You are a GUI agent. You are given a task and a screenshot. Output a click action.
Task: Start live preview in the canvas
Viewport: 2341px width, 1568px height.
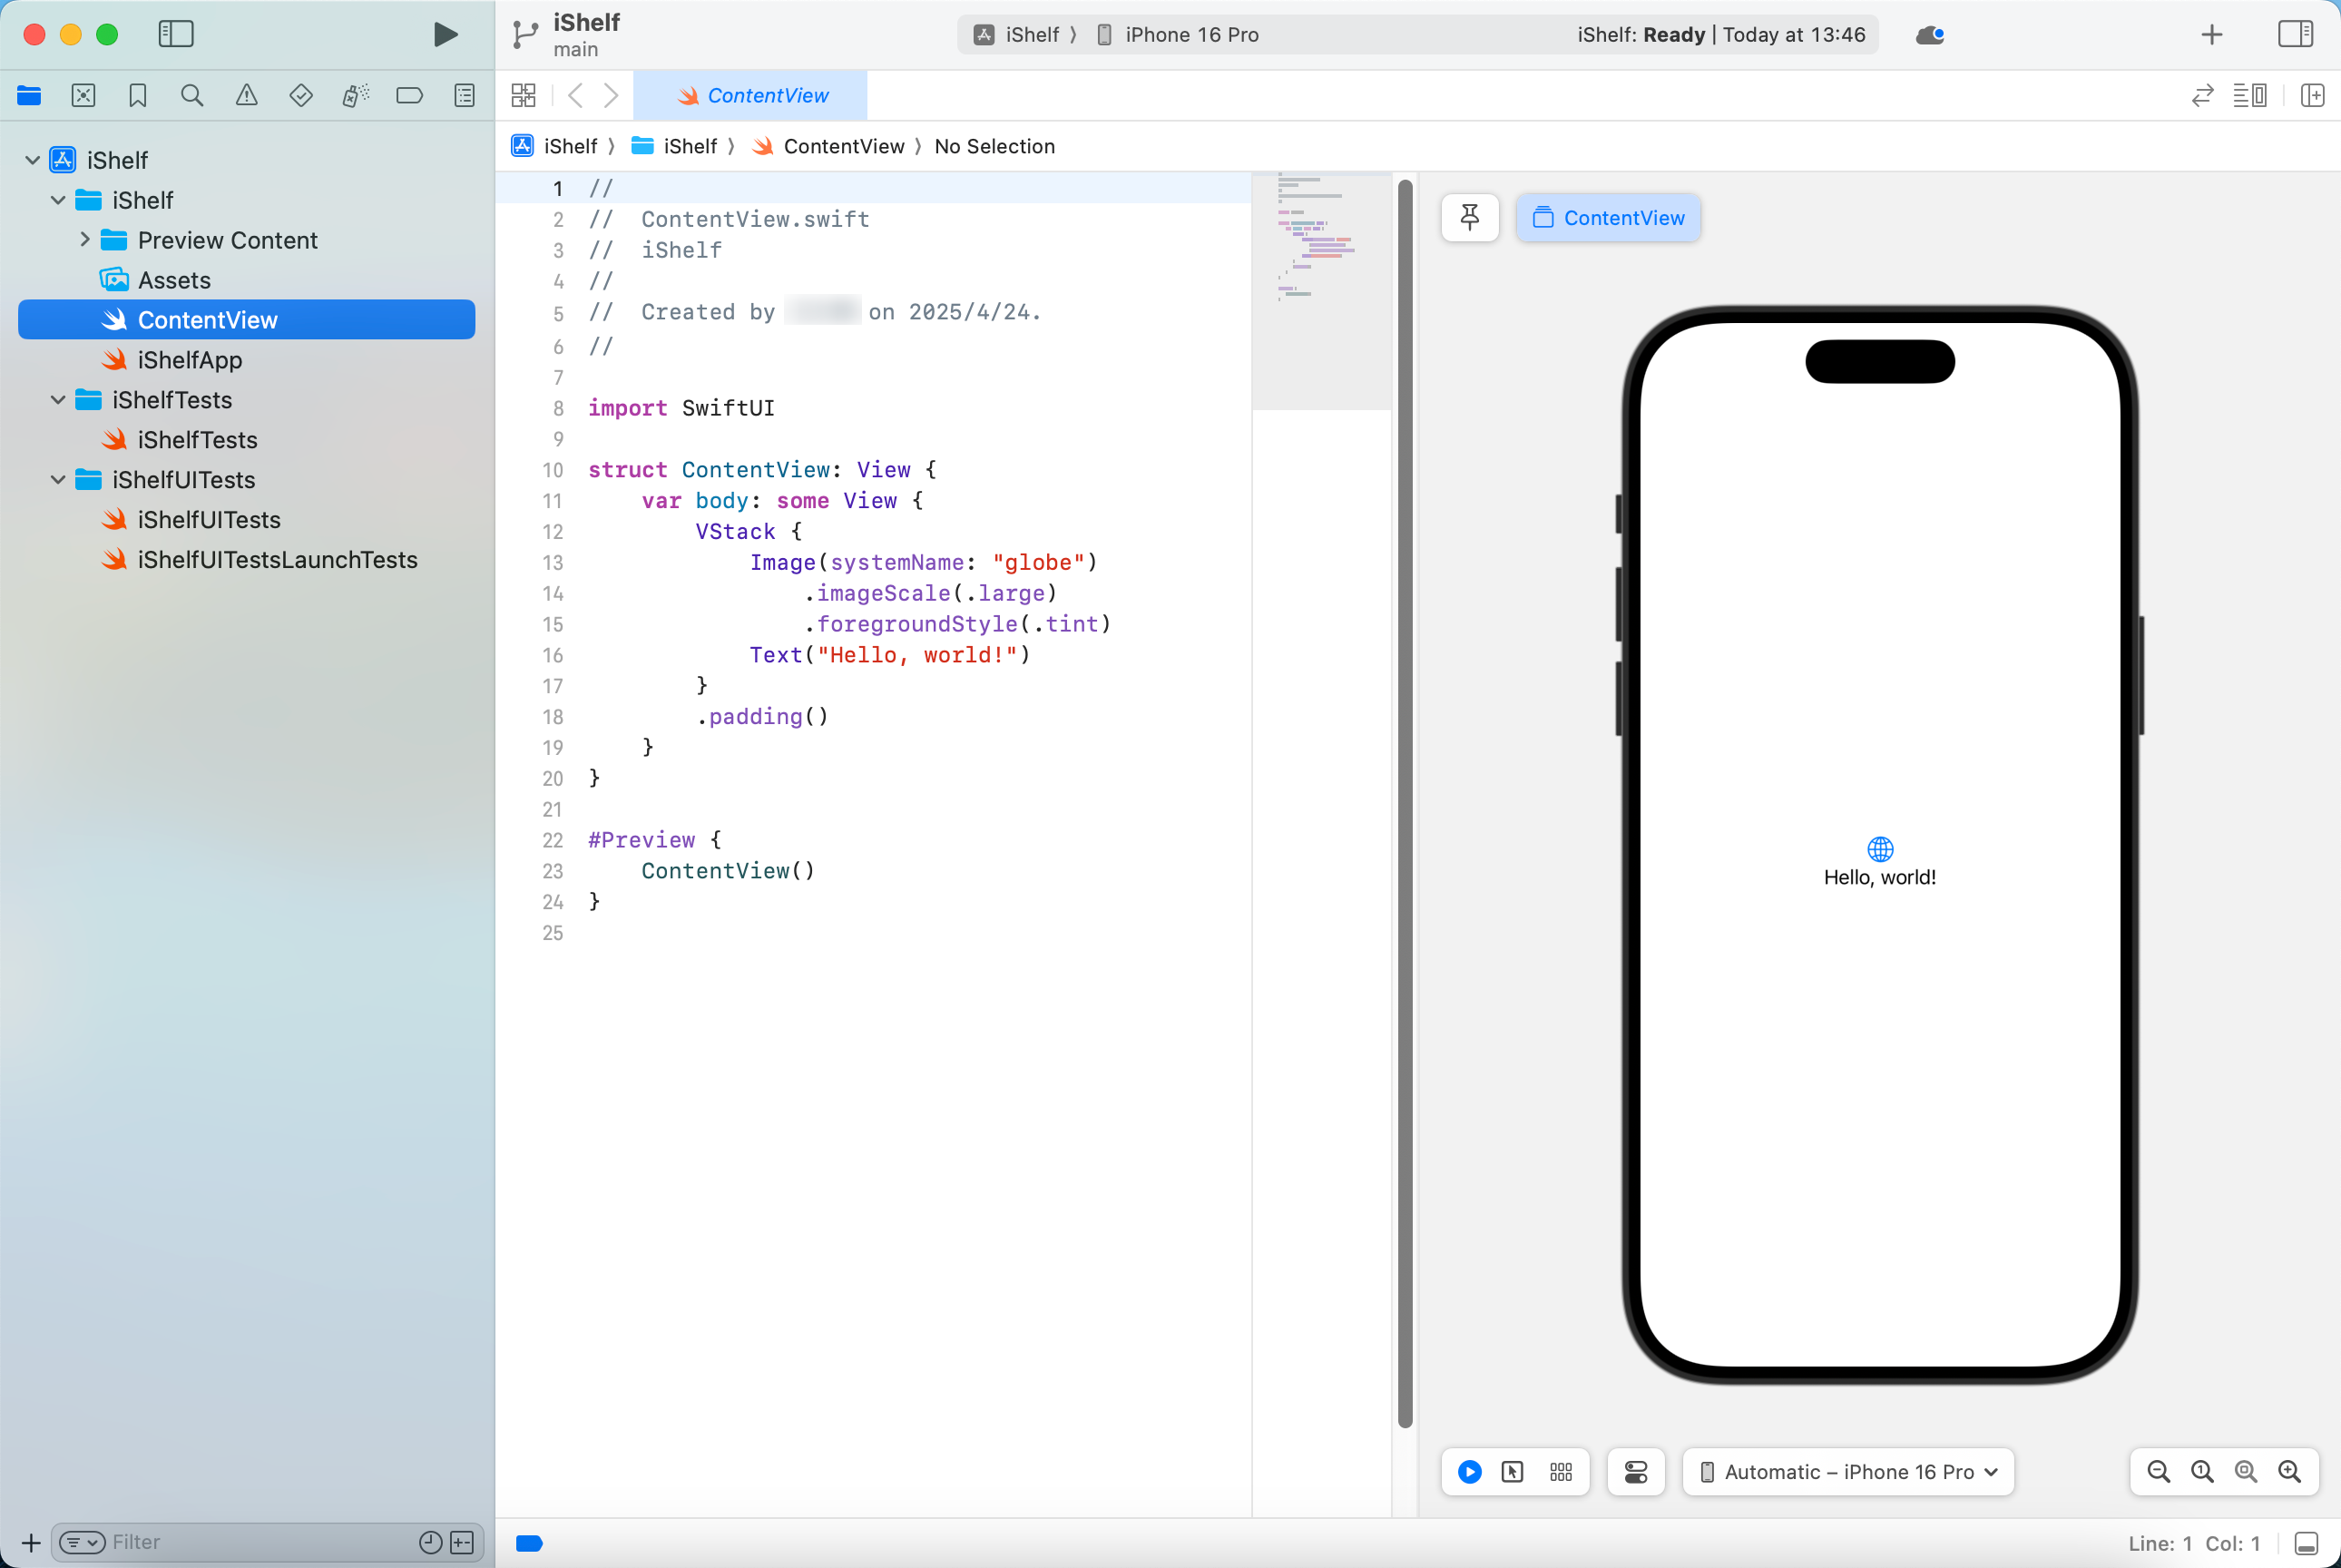tap(1469, 1471)
